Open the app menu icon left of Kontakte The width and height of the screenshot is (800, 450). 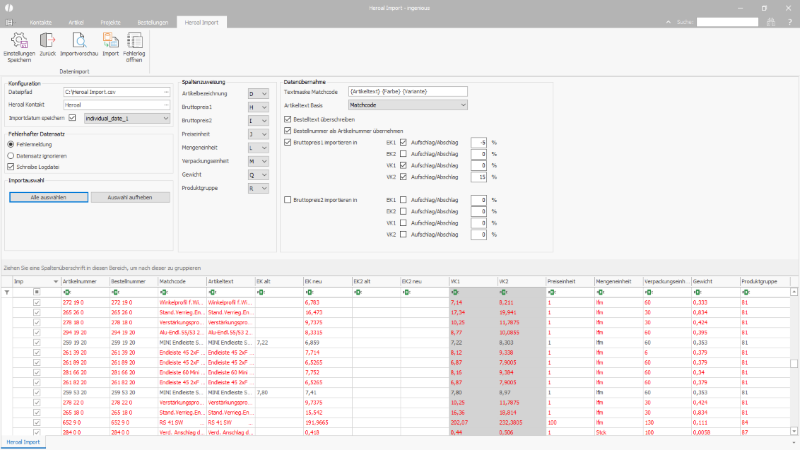pos(9,22)
